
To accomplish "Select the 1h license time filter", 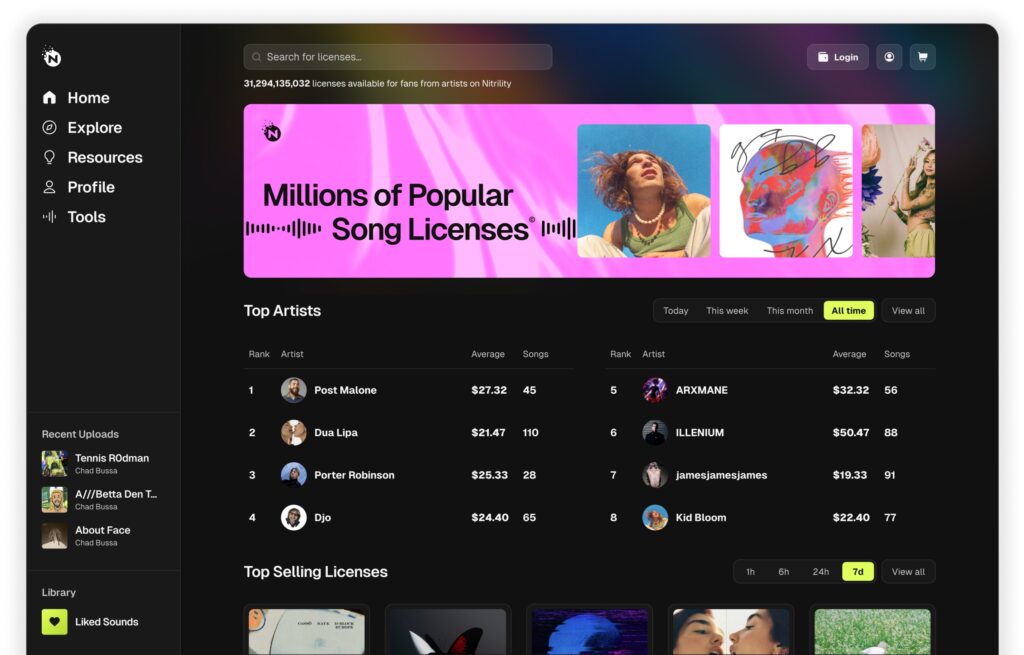I will [750, 571].
